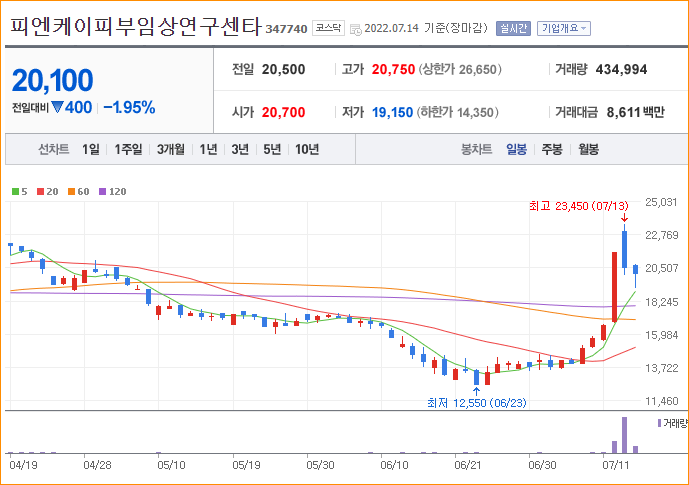Click the 하한가 14,350 text

(457, 112)
